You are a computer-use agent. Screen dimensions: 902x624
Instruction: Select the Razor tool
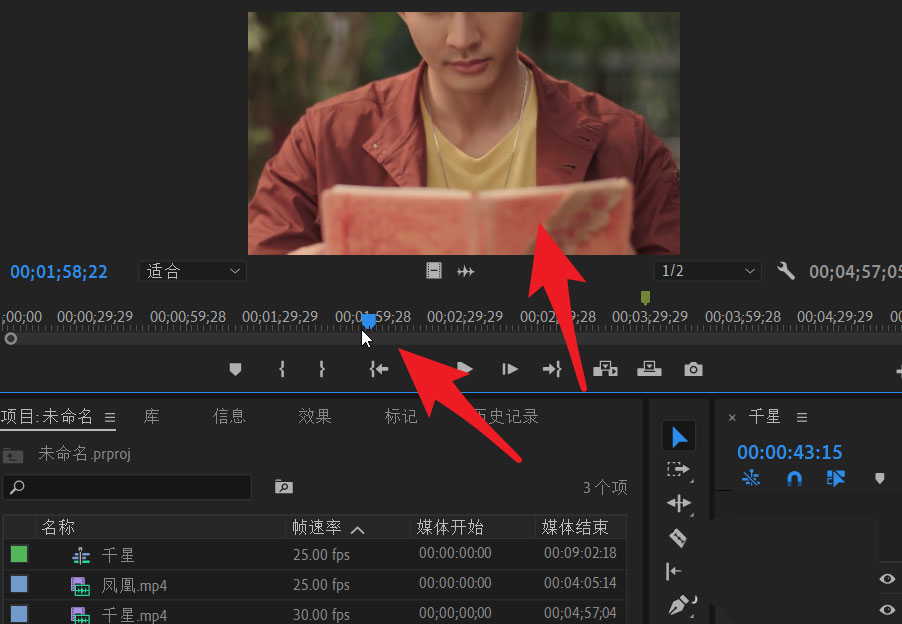[x=678, y=538]
